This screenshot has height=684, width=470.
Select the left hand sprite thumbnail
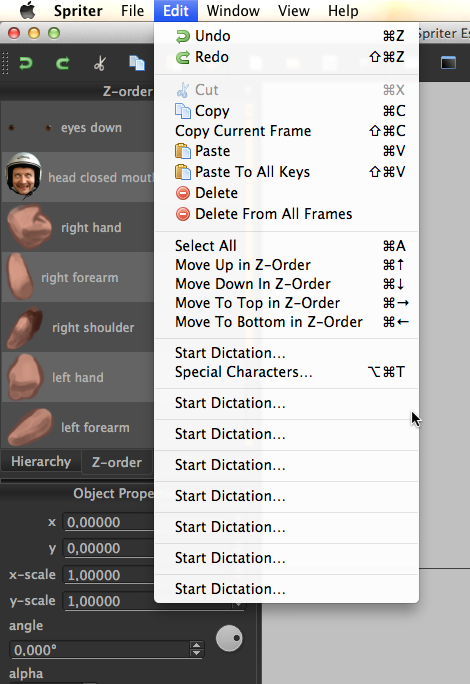(x=25, y=377)
